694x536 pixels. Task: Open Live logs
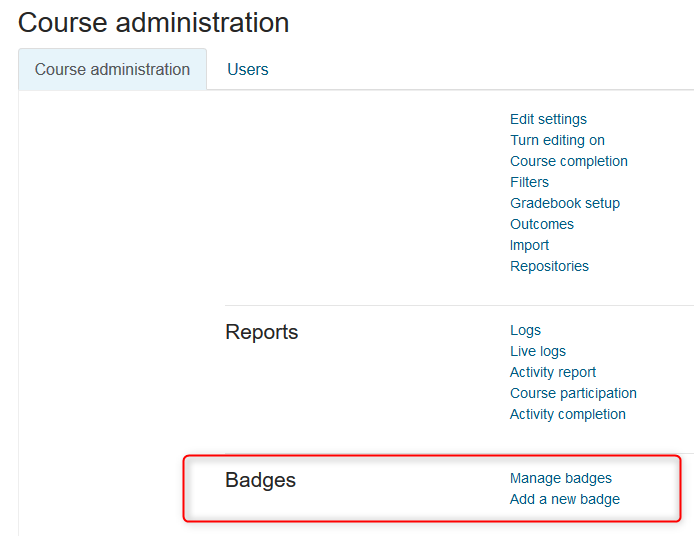(x=538, y=351)
